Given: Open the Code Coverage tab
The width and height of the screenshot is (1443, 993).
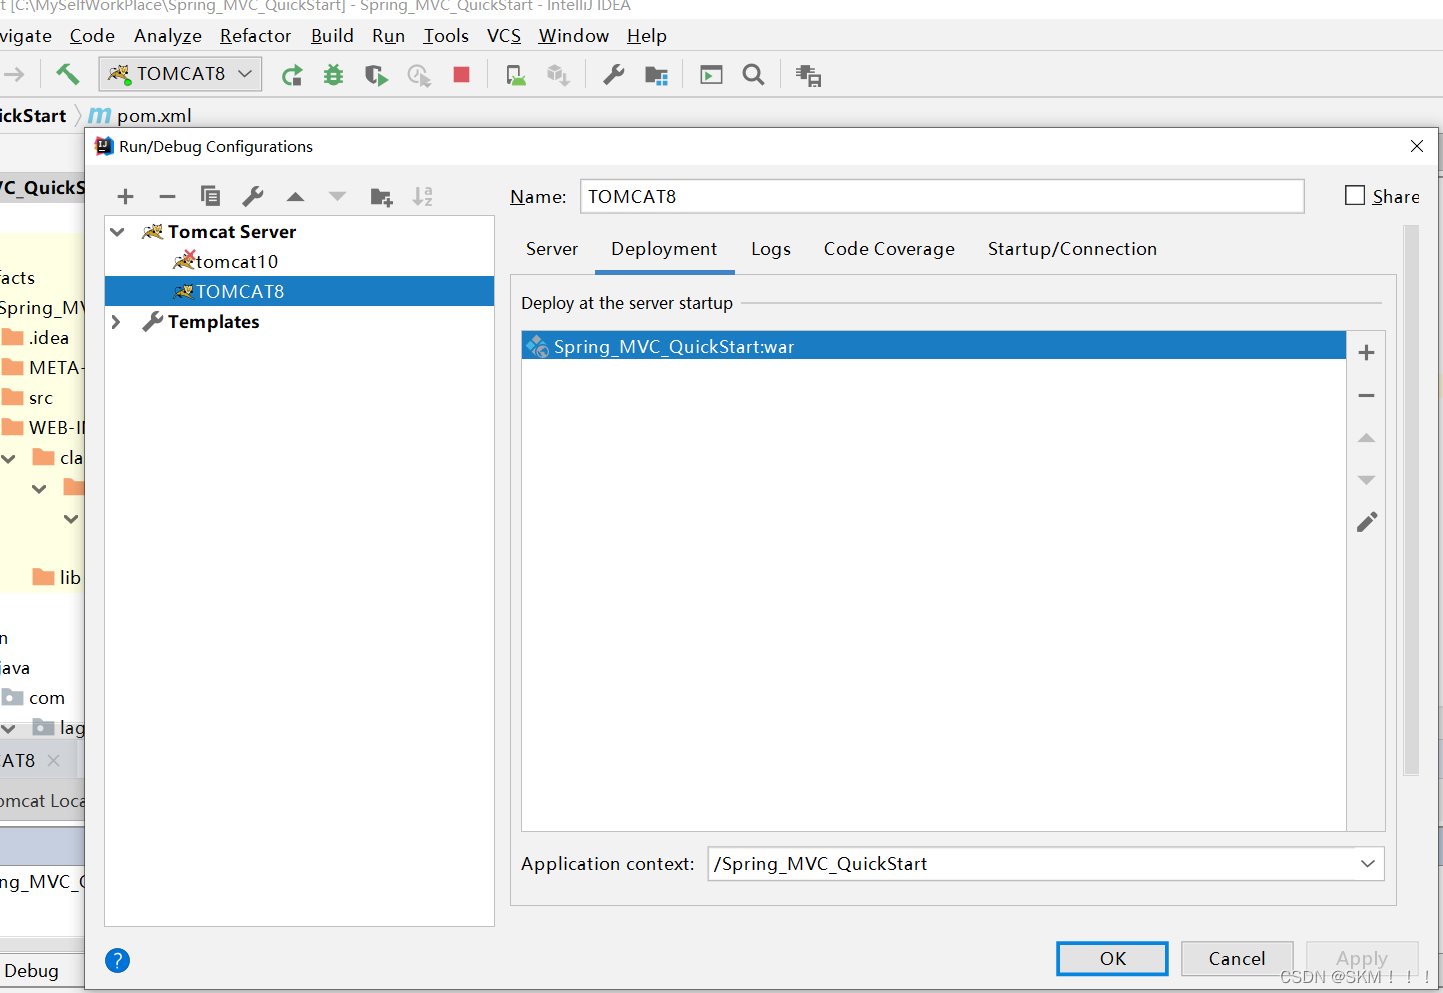Looking at the screenshot, I should pyautogui.click(x=889, y=249).
